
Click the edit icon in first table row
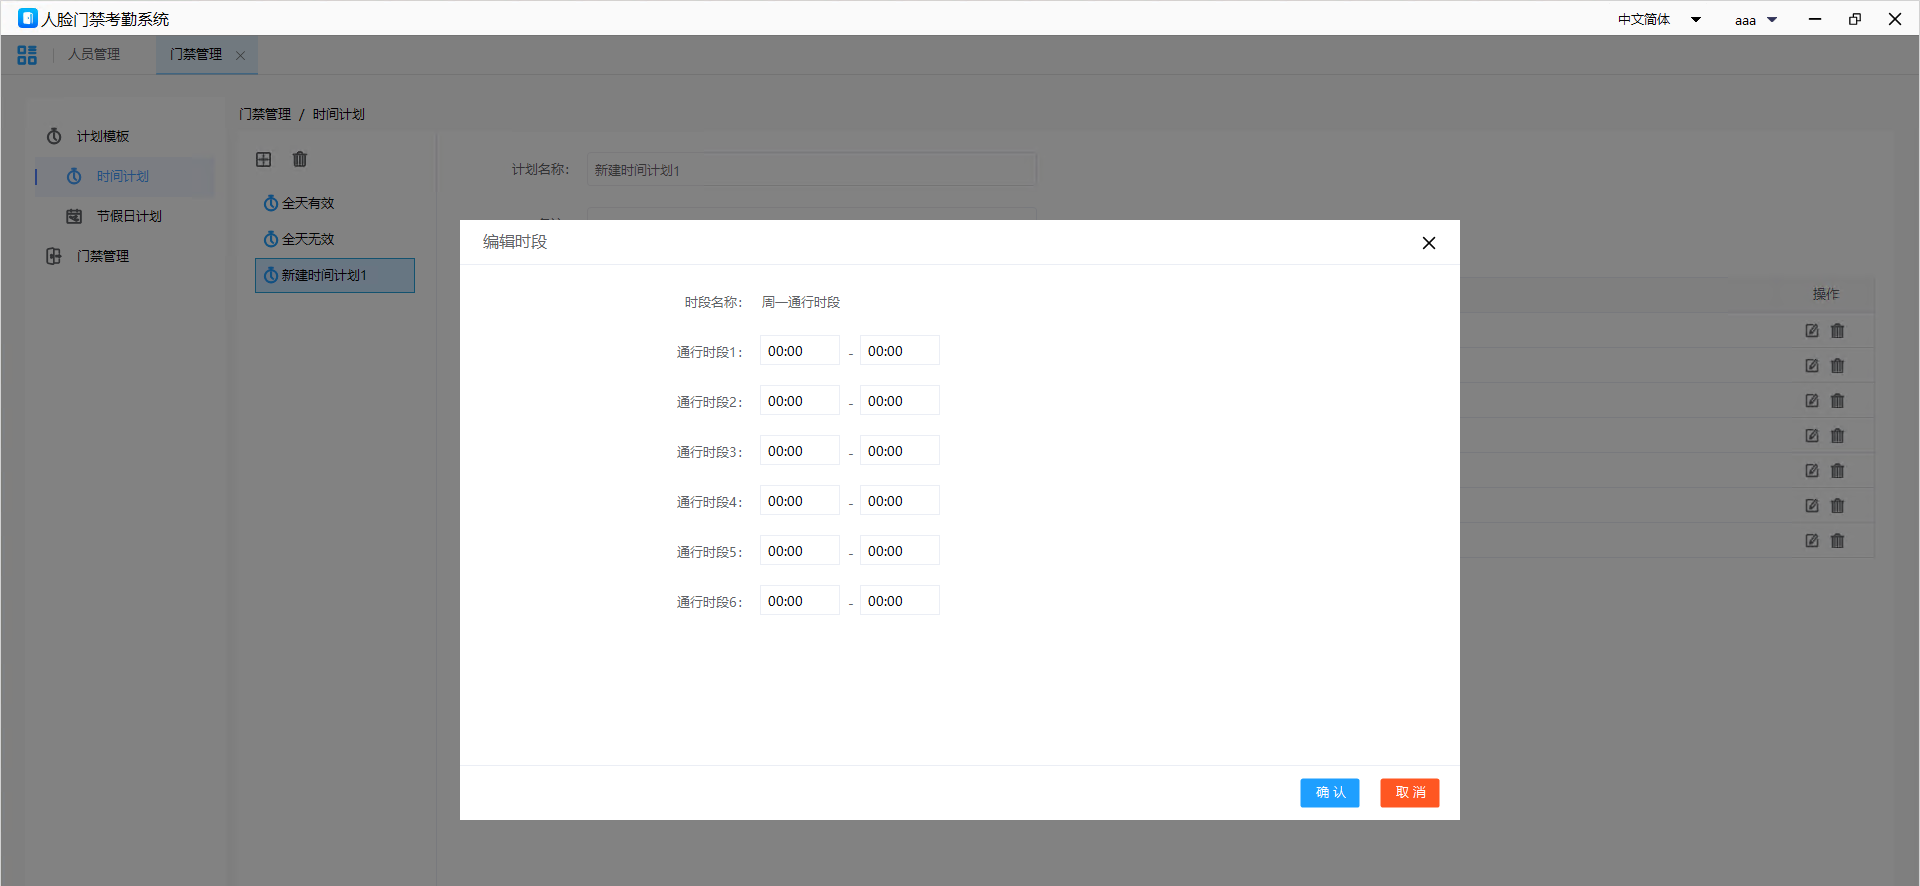1811,331
